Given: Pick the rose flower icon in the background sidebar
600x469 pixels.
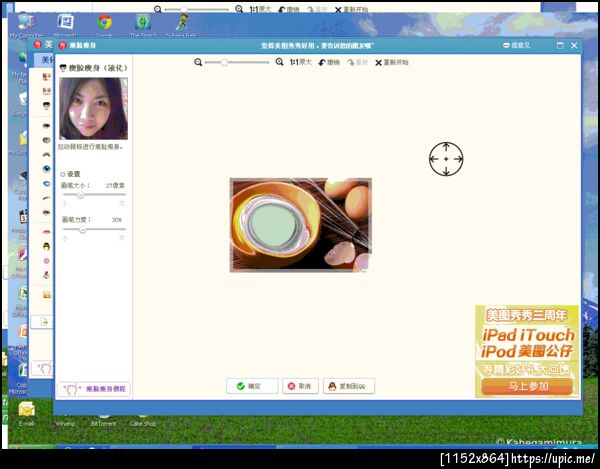Looking at the screenshot, I should pos(46,275).
